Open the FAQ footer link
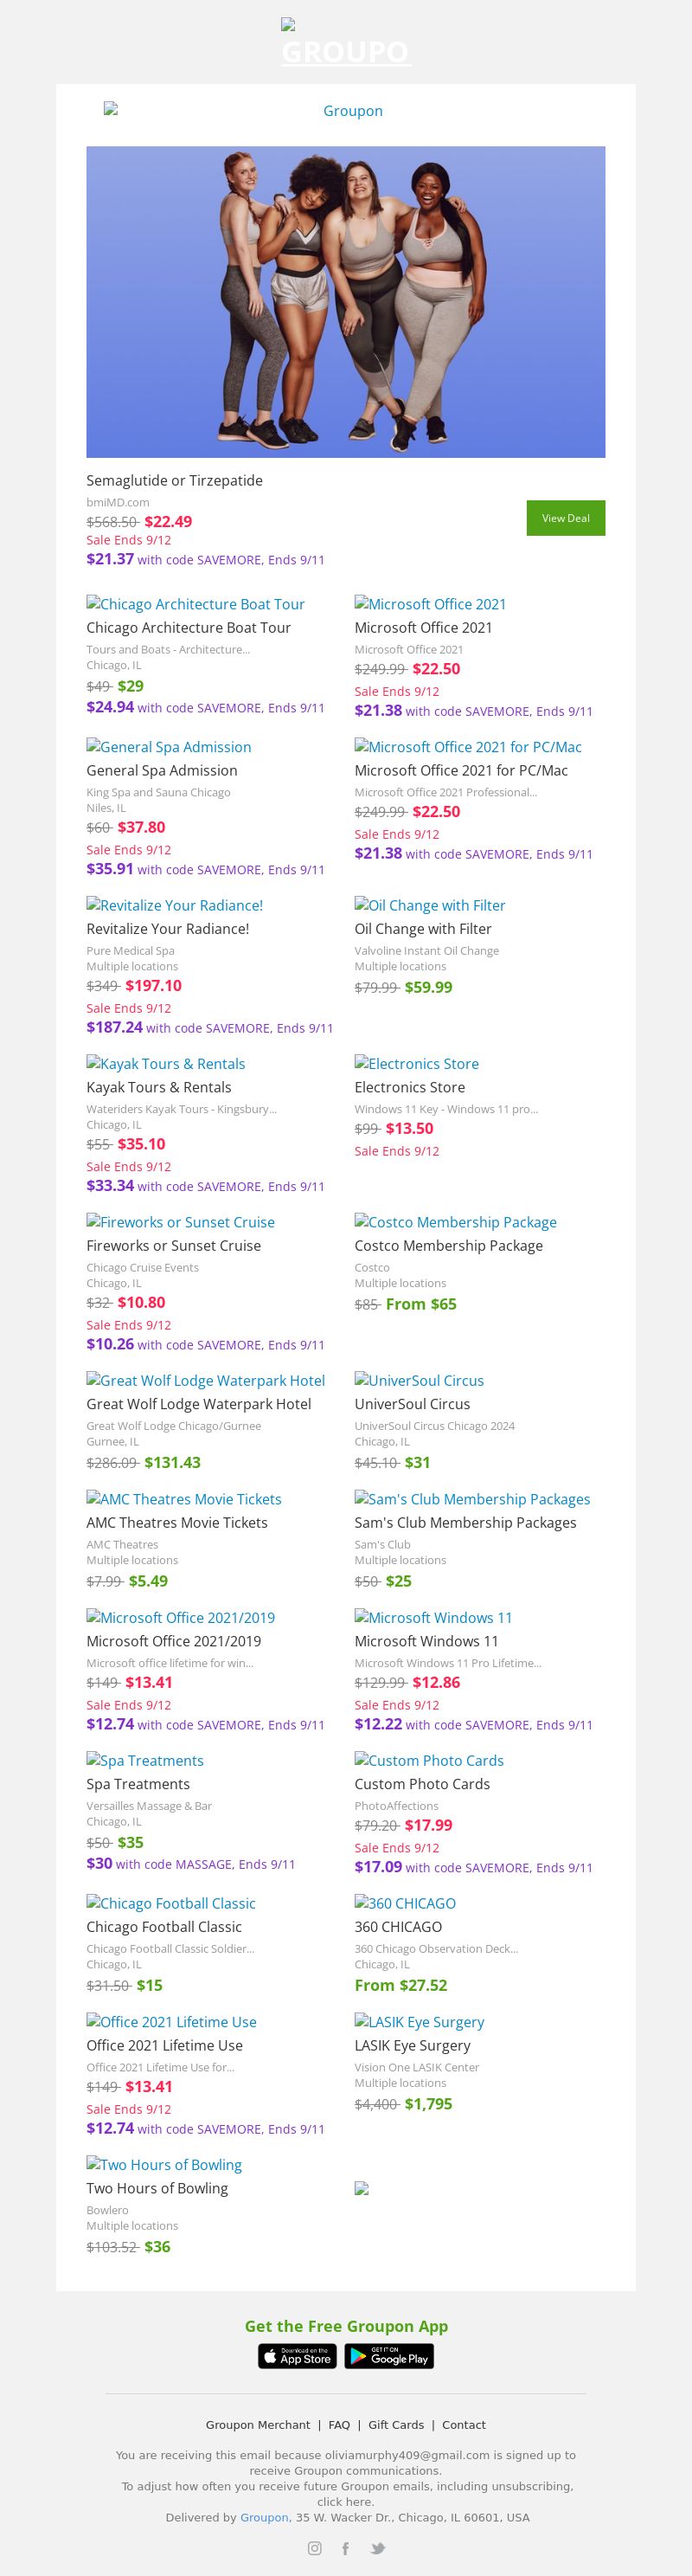This screenshot has width=692, height=2576. pyautogui.click(x=339, y=2424)
